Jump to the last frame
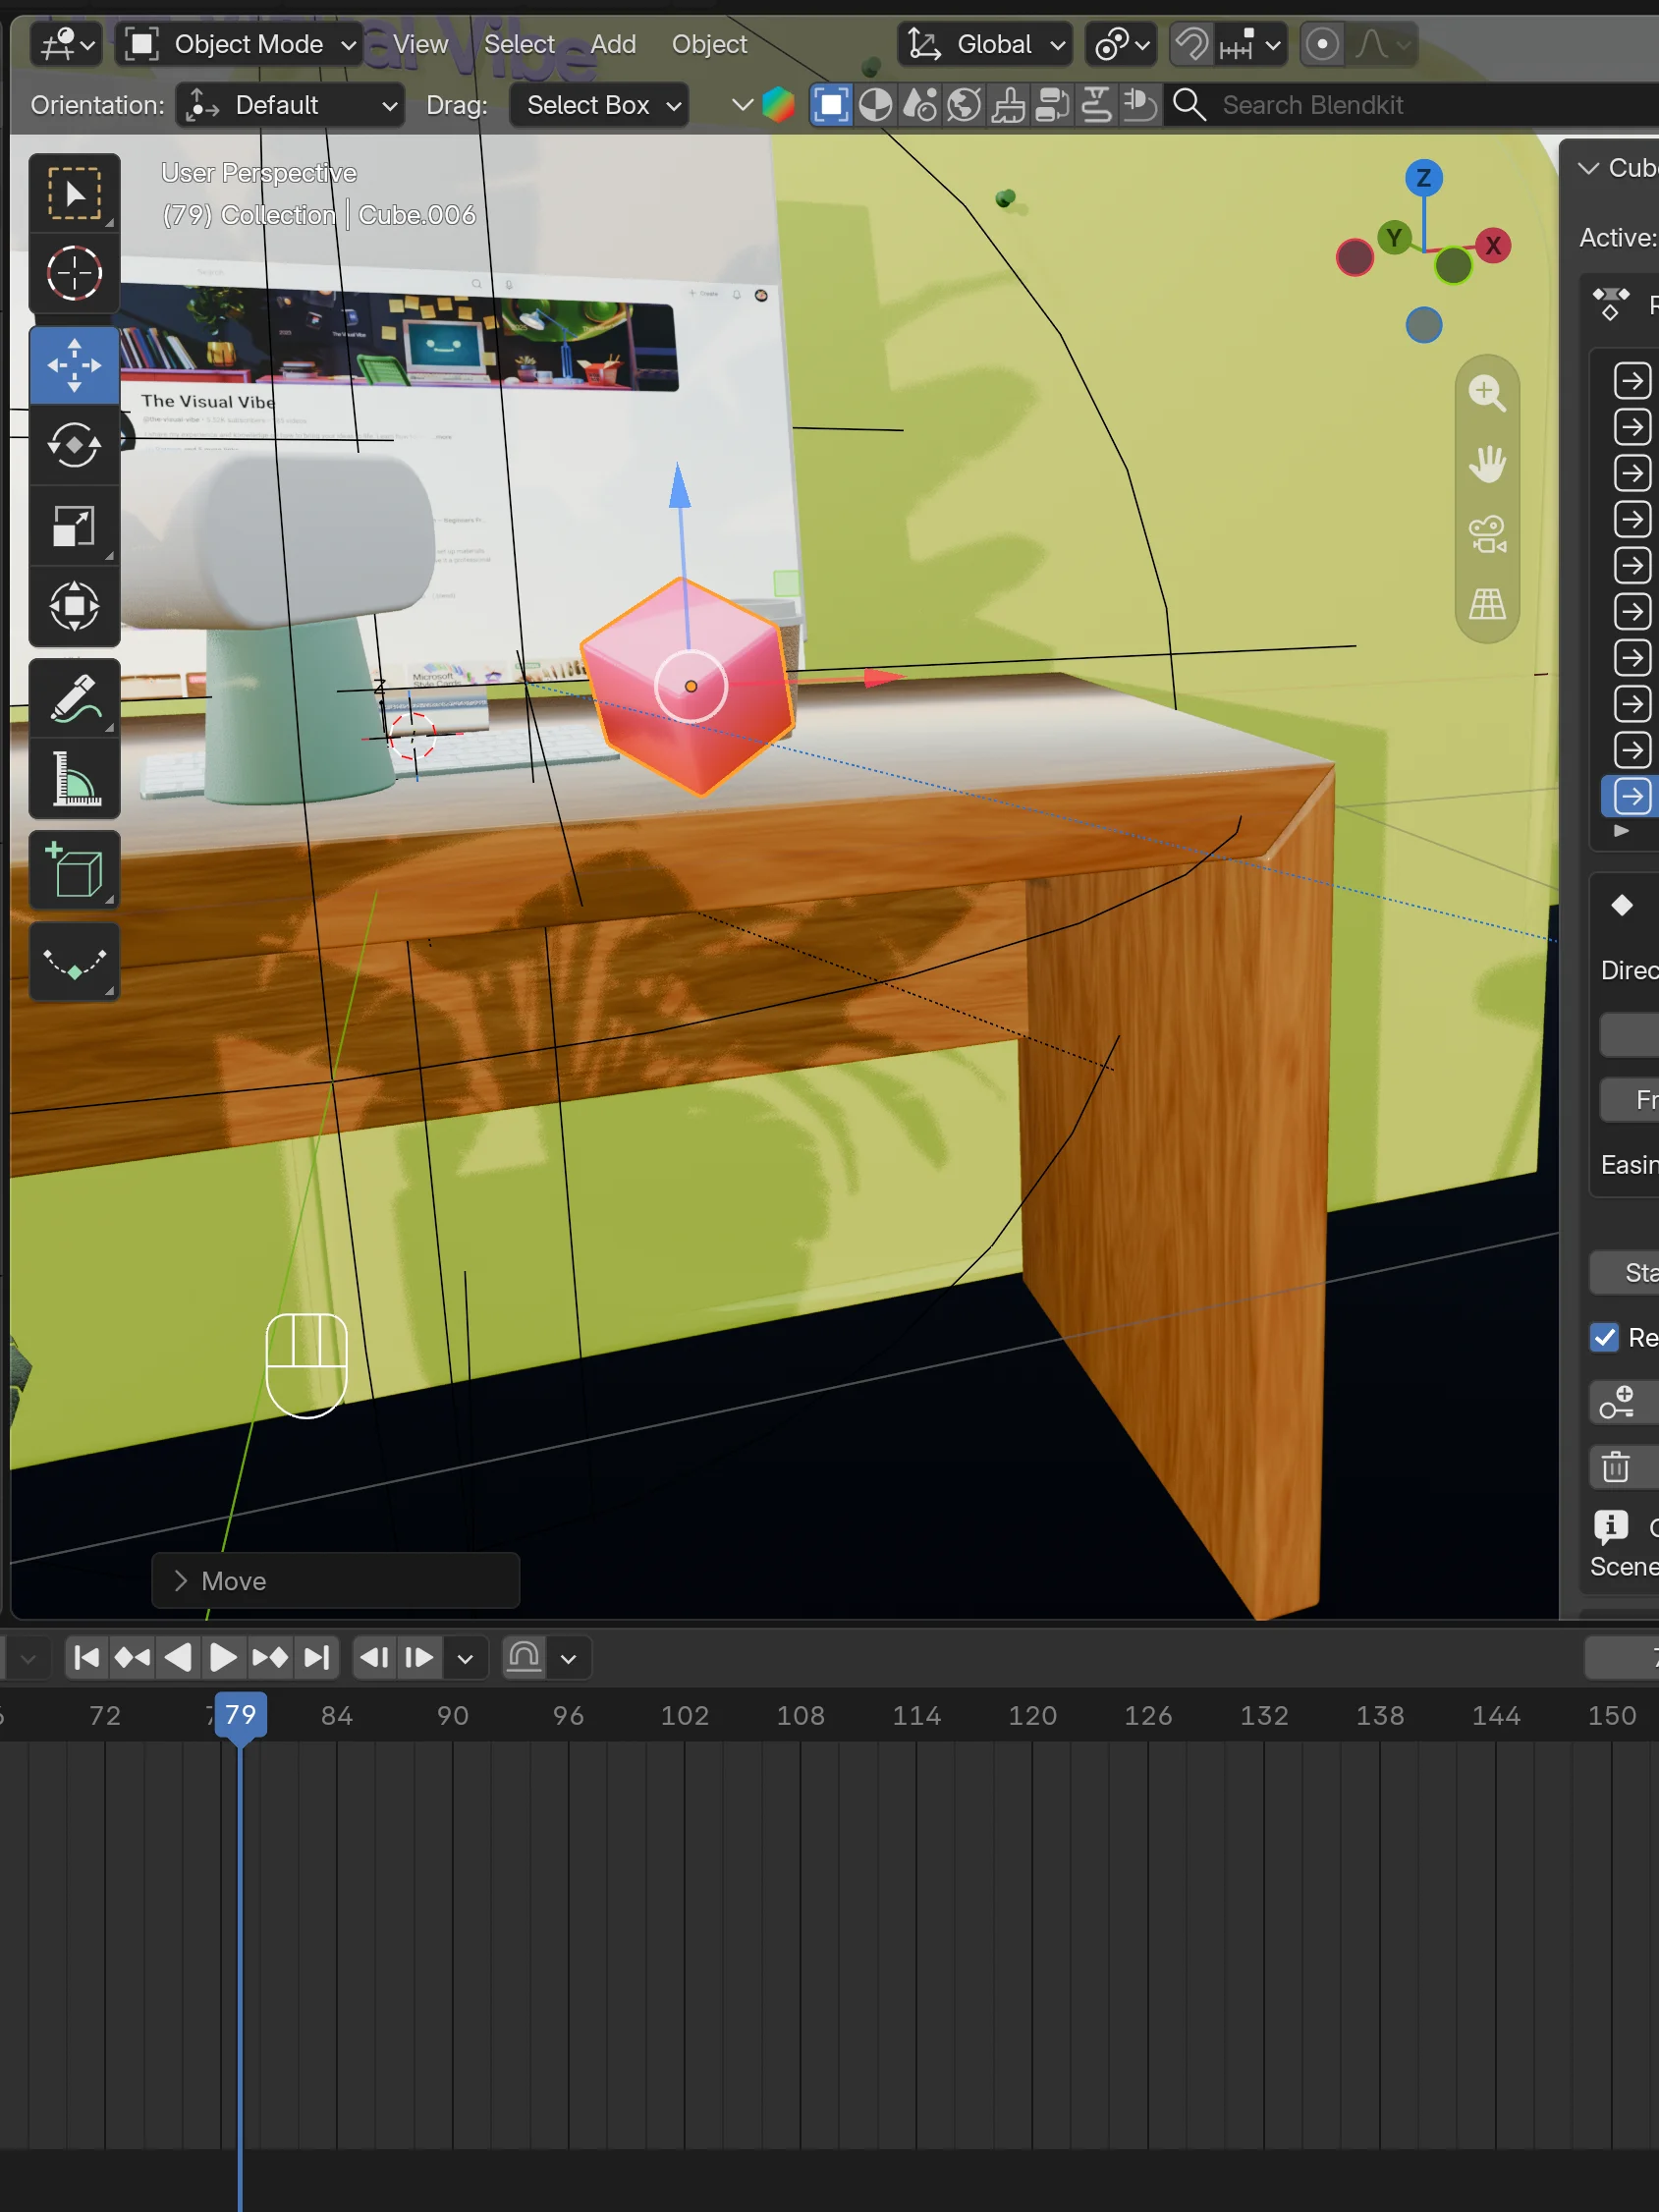 click(x=316, y=1657)
